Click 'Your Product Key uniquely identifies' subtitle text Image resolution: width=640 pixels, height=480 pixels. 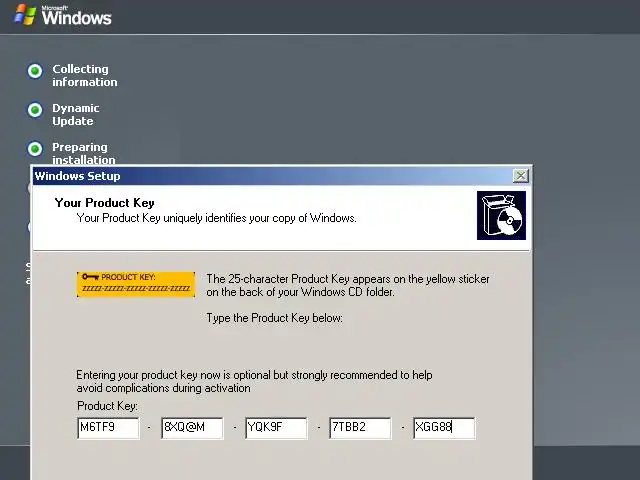click(x=216, y=218)
